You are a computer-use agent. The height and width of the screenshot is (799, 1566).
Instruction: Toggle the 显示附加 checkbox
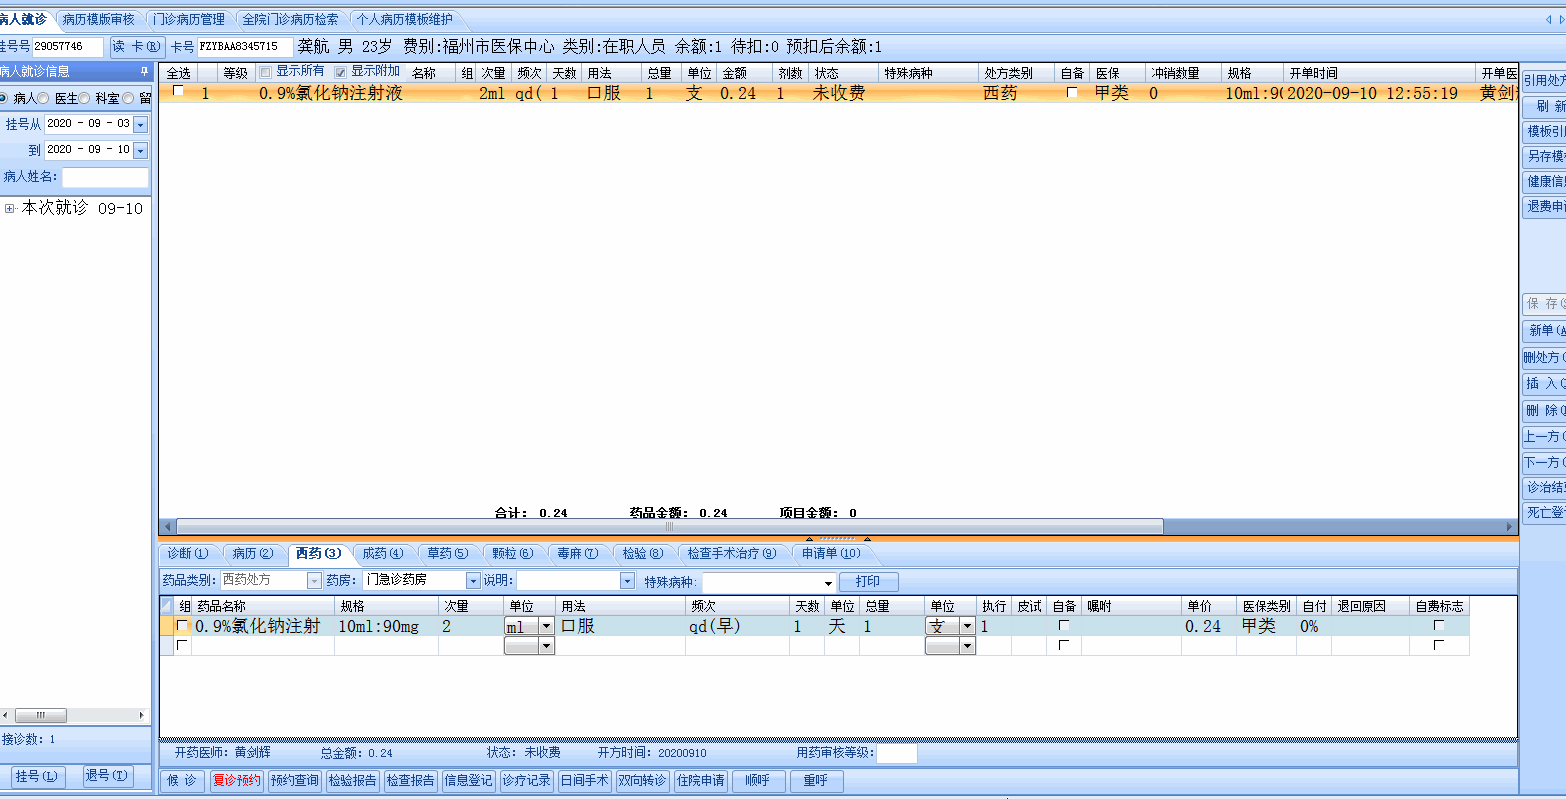point(341,72)
